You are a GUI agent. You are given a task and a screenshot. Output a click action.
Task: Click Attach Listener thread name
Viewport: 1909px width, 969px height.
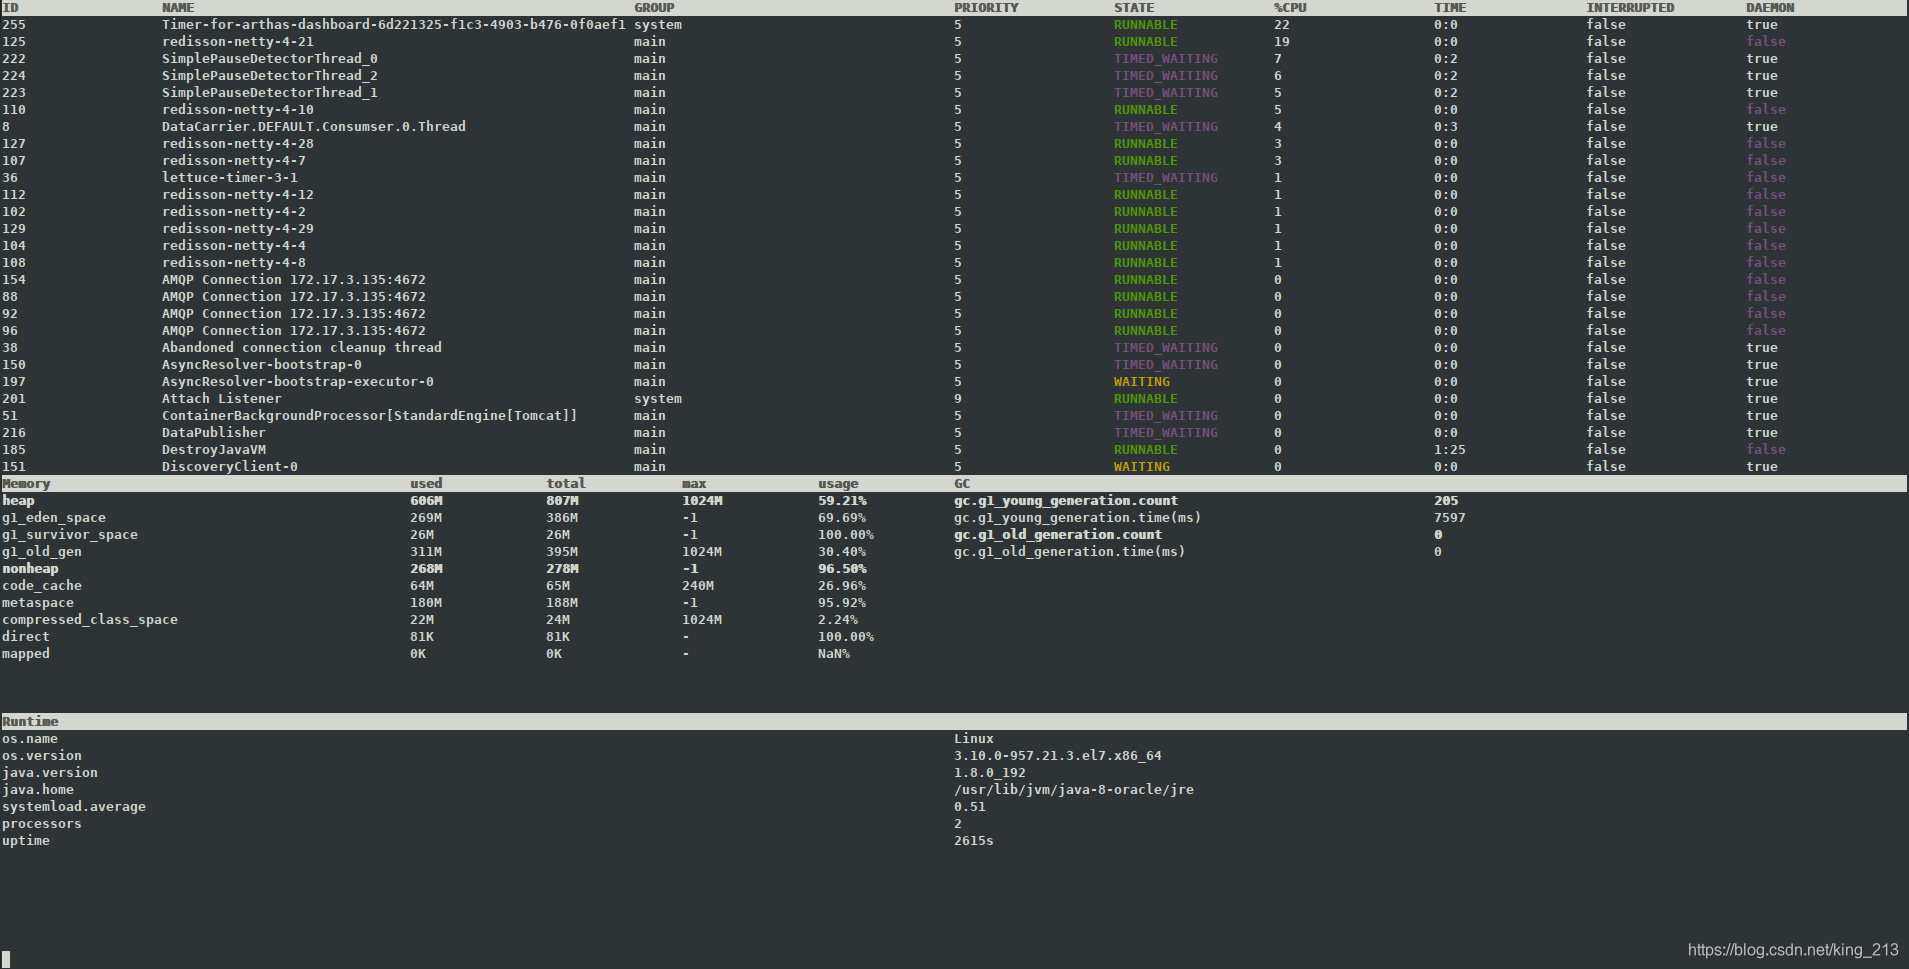point(222,399)
